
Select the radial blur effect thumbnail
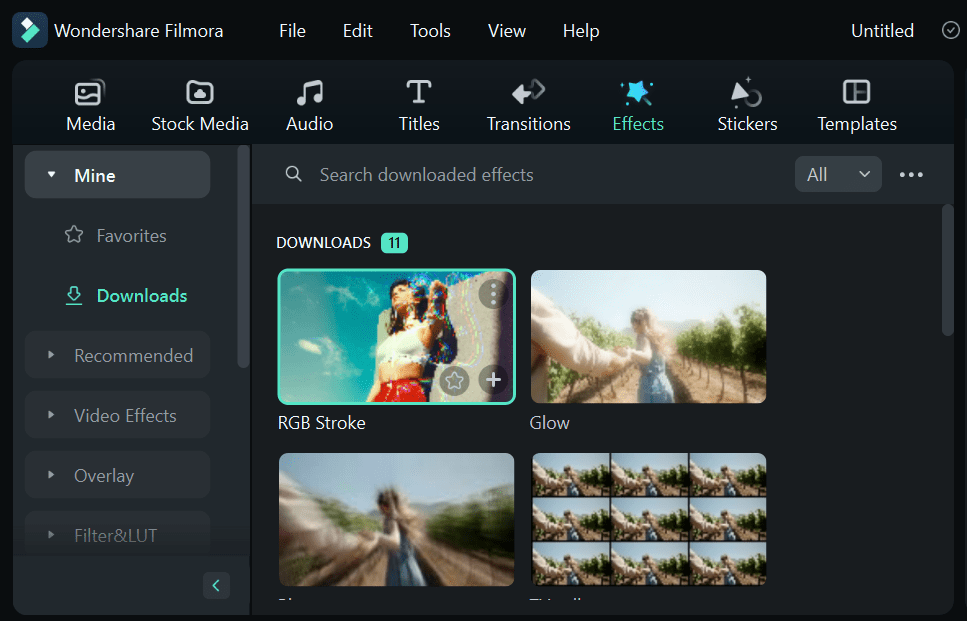pyautogui.click(x=397, y=519)
